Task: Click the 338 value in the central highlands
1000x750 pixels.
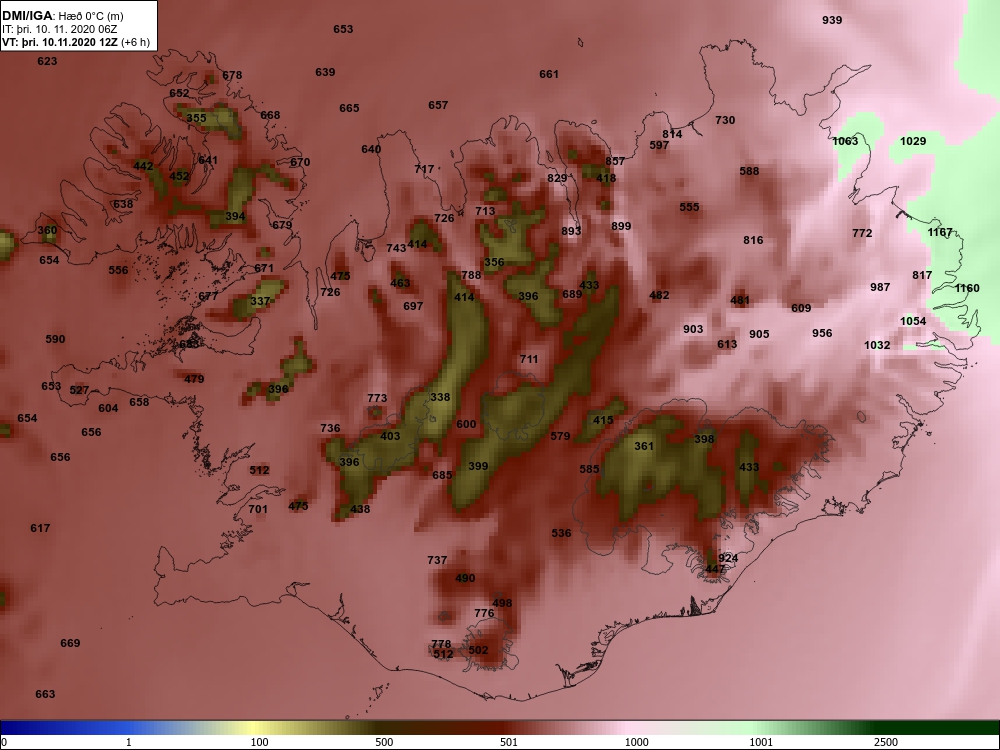Action: pyautogui.click(x=440, y=397)
